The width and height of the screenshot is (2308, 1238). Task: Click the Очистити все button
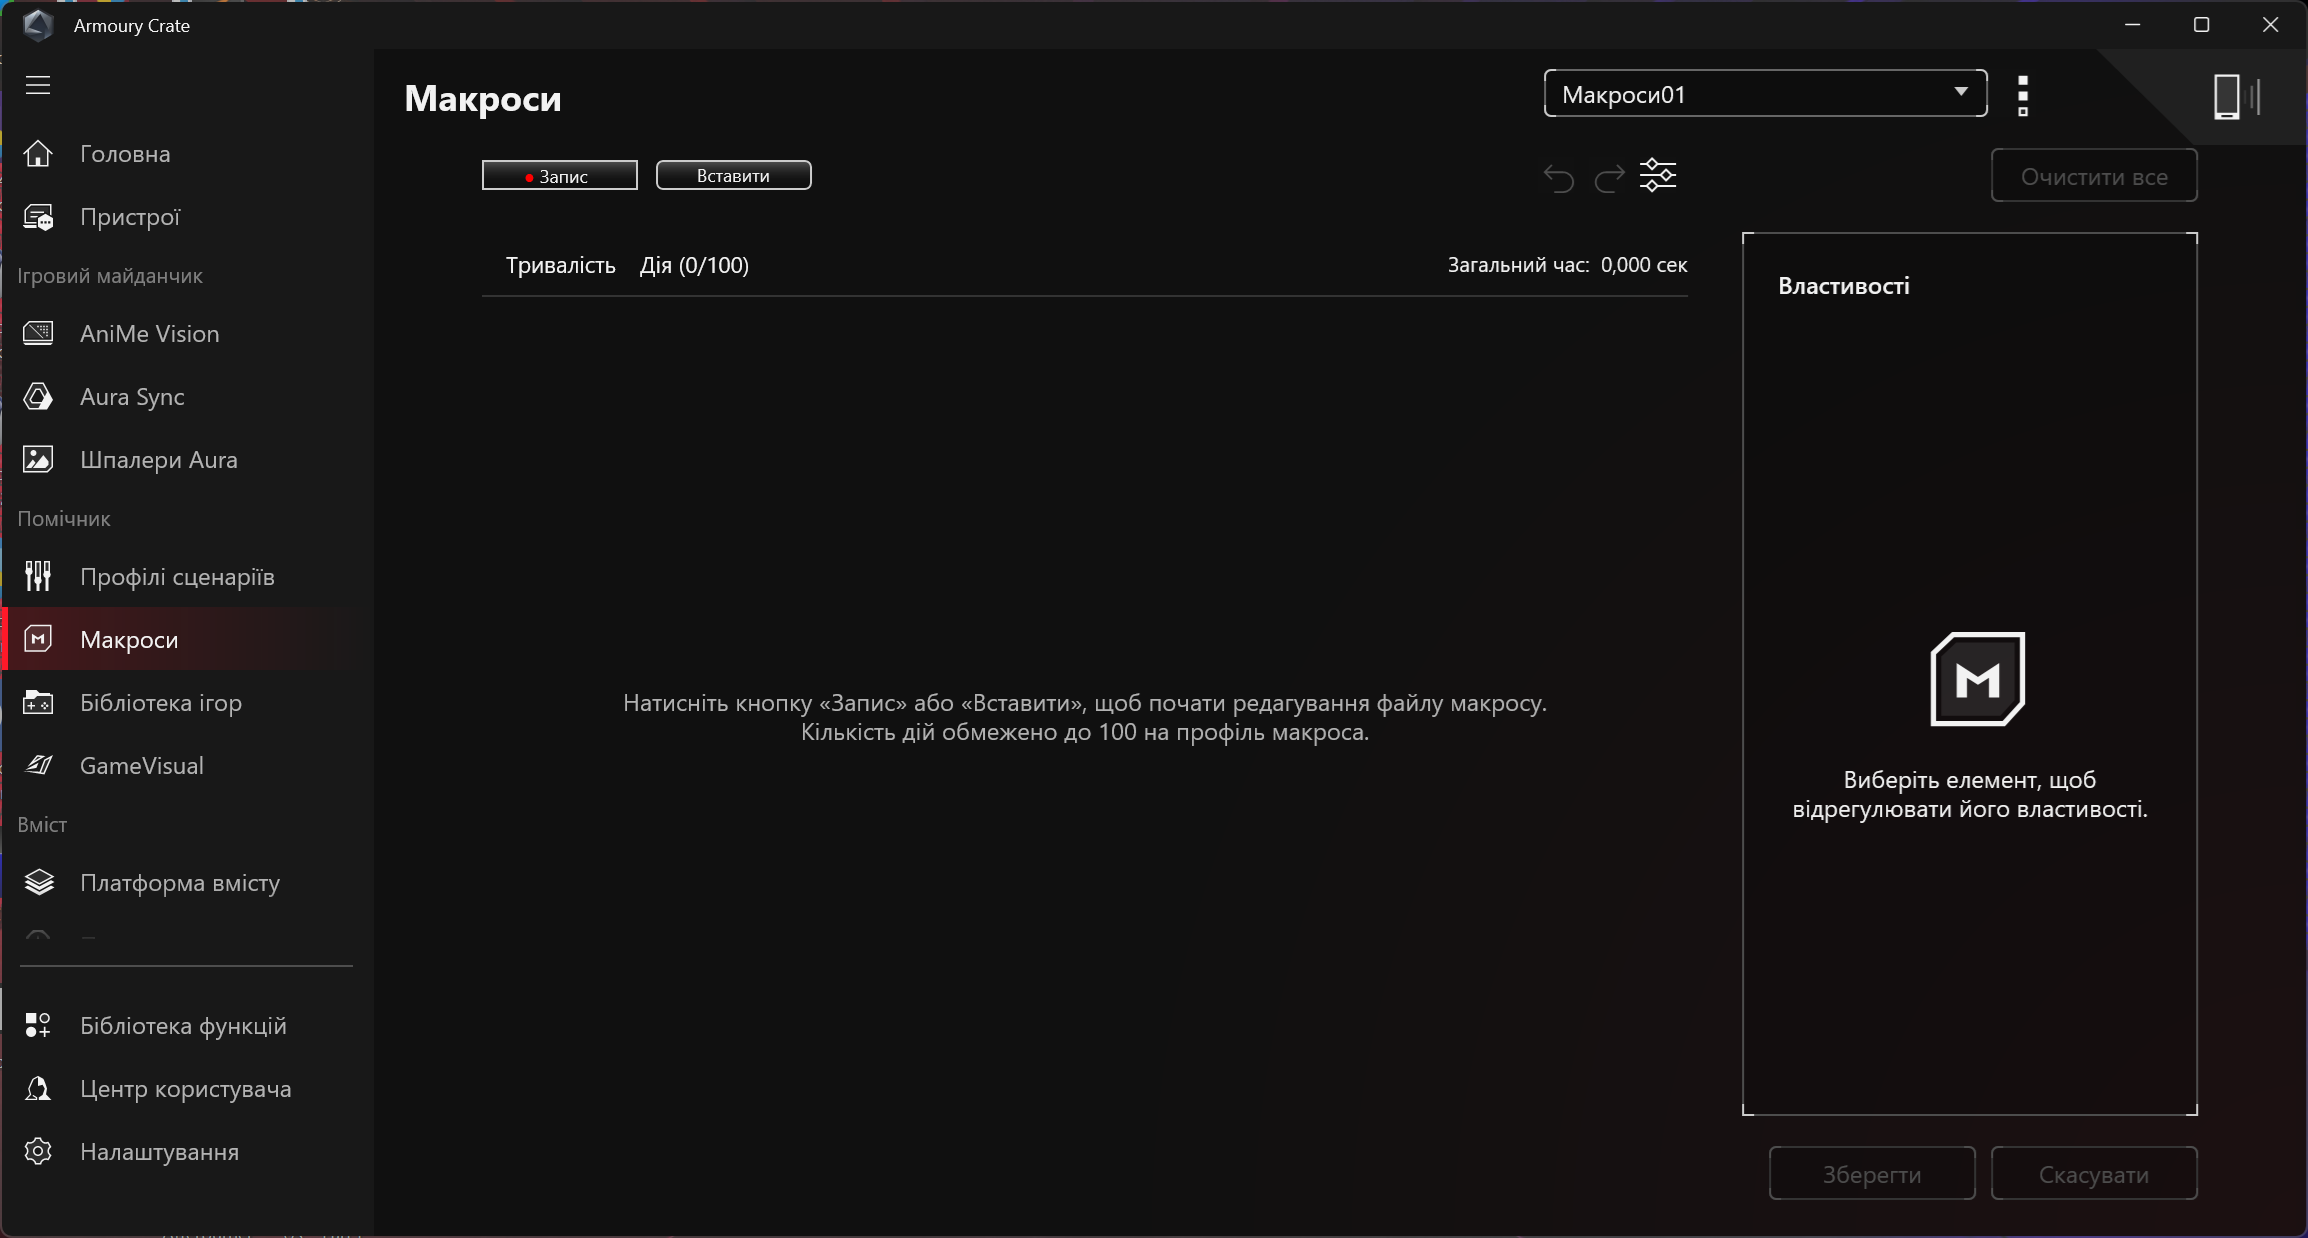pyautogui.click(x=2093, y=176)
